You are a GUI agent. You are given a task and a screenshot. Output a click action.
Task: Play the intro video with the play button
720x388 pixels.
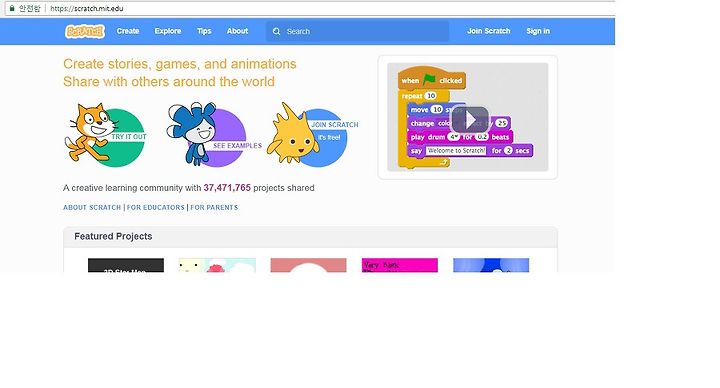click(470, 120)
